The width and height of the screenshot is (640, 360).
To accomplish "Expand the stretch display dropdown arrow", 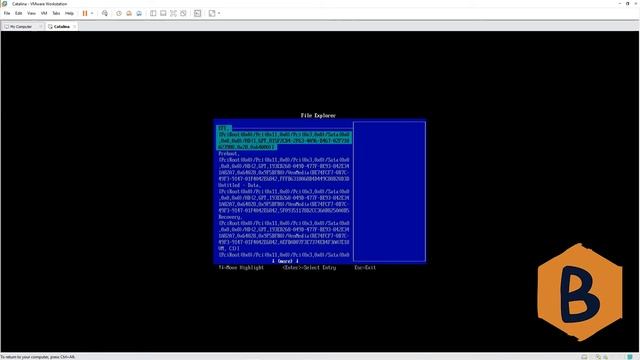I will pyautogui.click(x=219, y=13).
